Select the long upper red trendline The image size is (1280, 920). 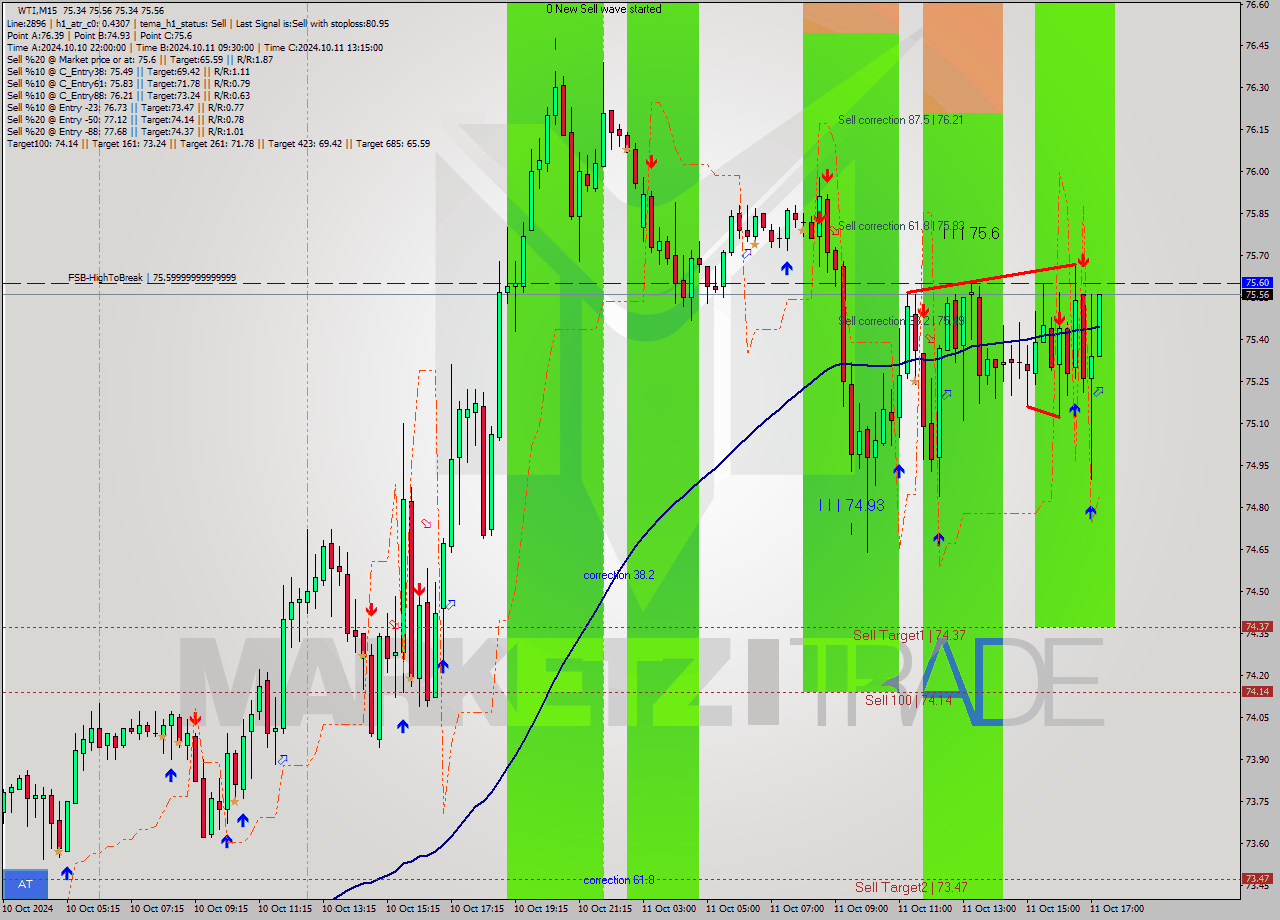pyautogui.click(x=992, y=278)
